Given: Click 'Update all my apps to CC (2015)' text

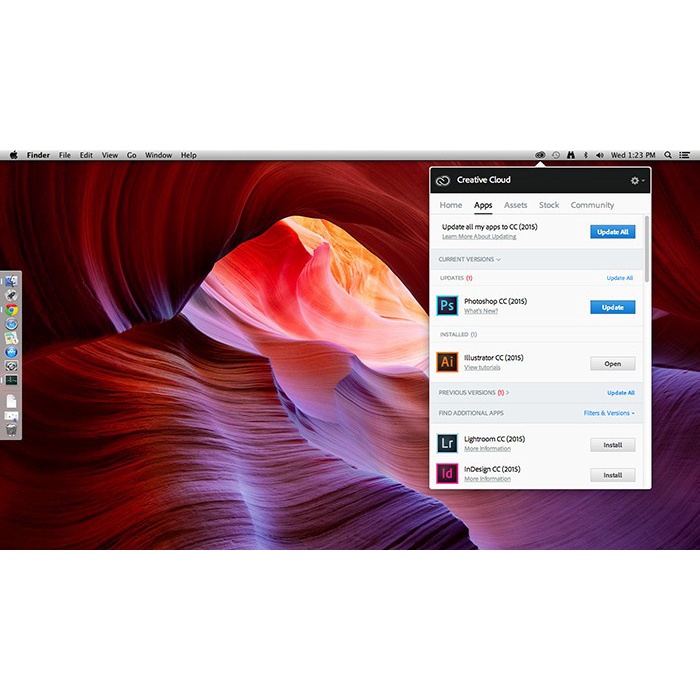Looking at the screenshot, I should [489, 227].
